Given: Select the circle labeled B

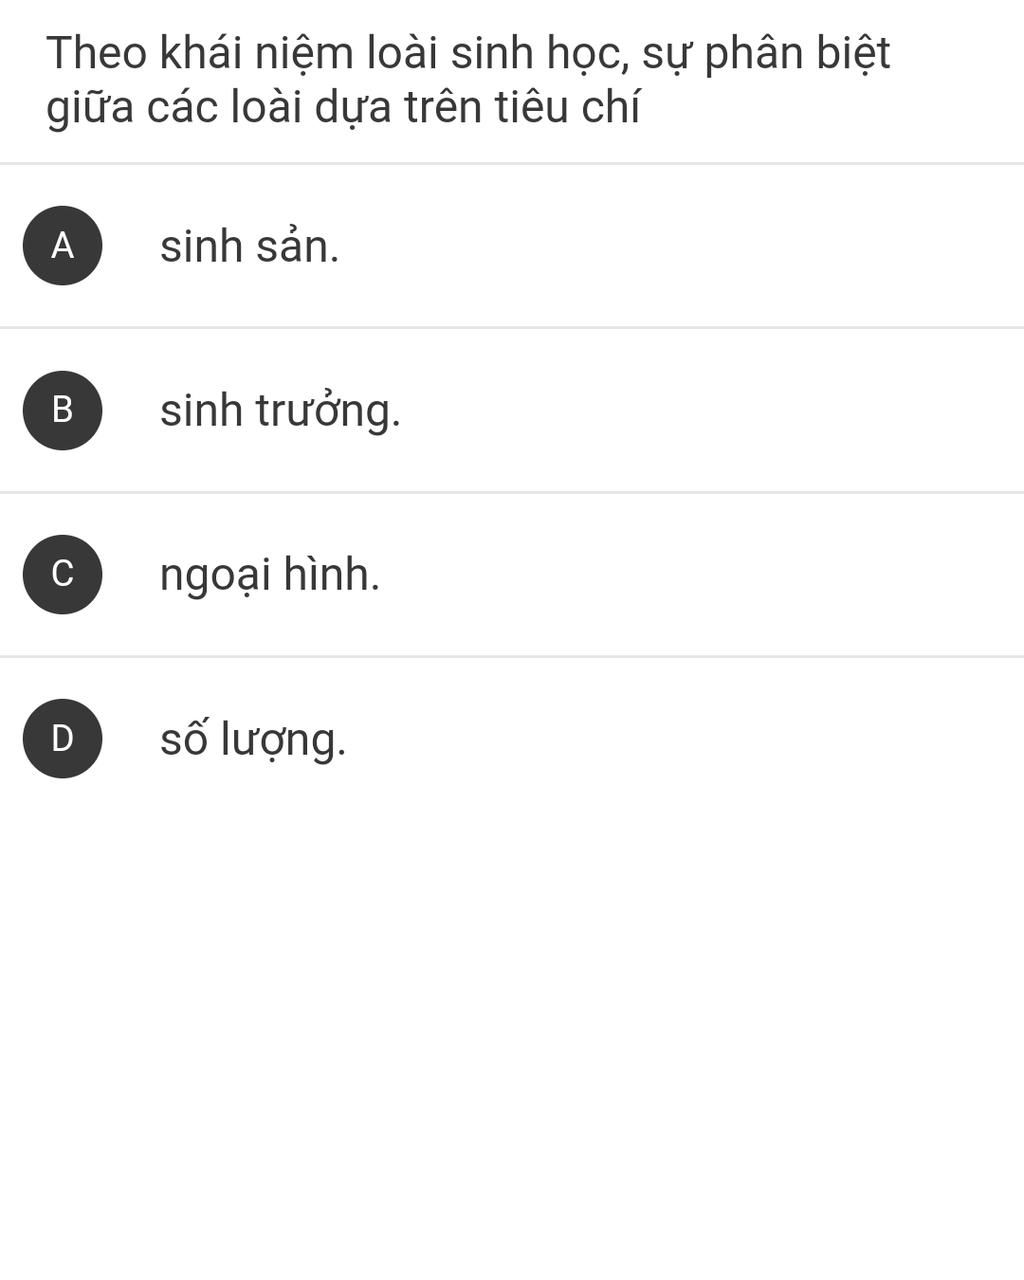Looking at the screenshot, I should (x=62, y=410).
